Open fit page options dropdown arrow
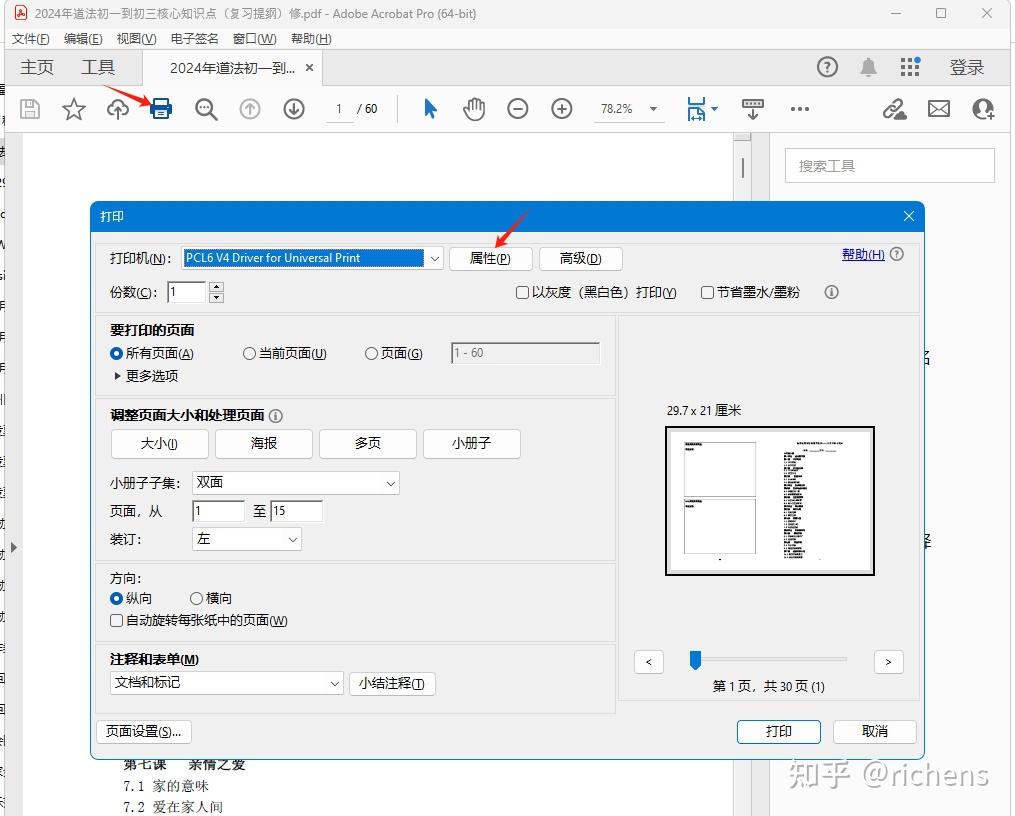The image size is (1015, 816). point(715,109)
